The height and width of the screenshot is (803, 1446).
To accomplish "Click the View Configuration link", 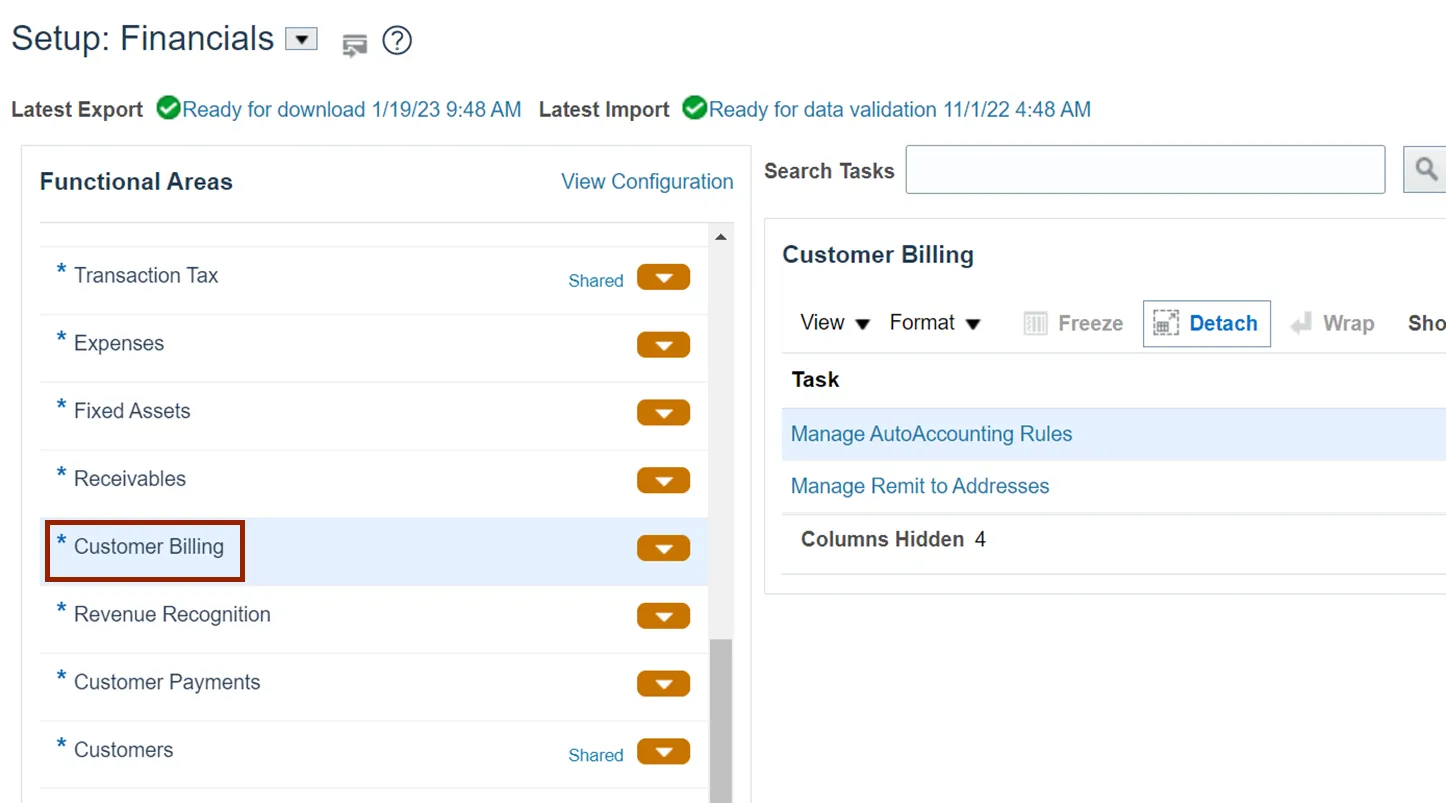I will pos(647,181).
